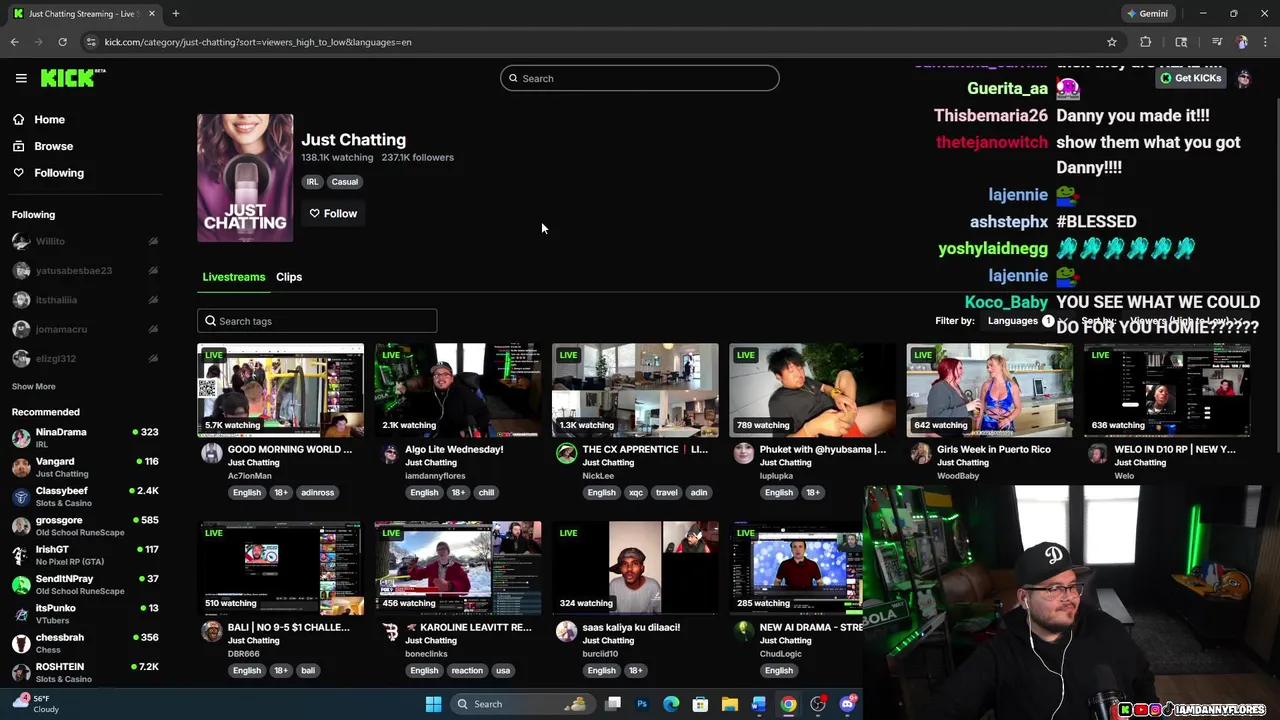Go to Home in the sidebar
The width and height of the screenshot is (1280, 720).
[x=49, y=120]
